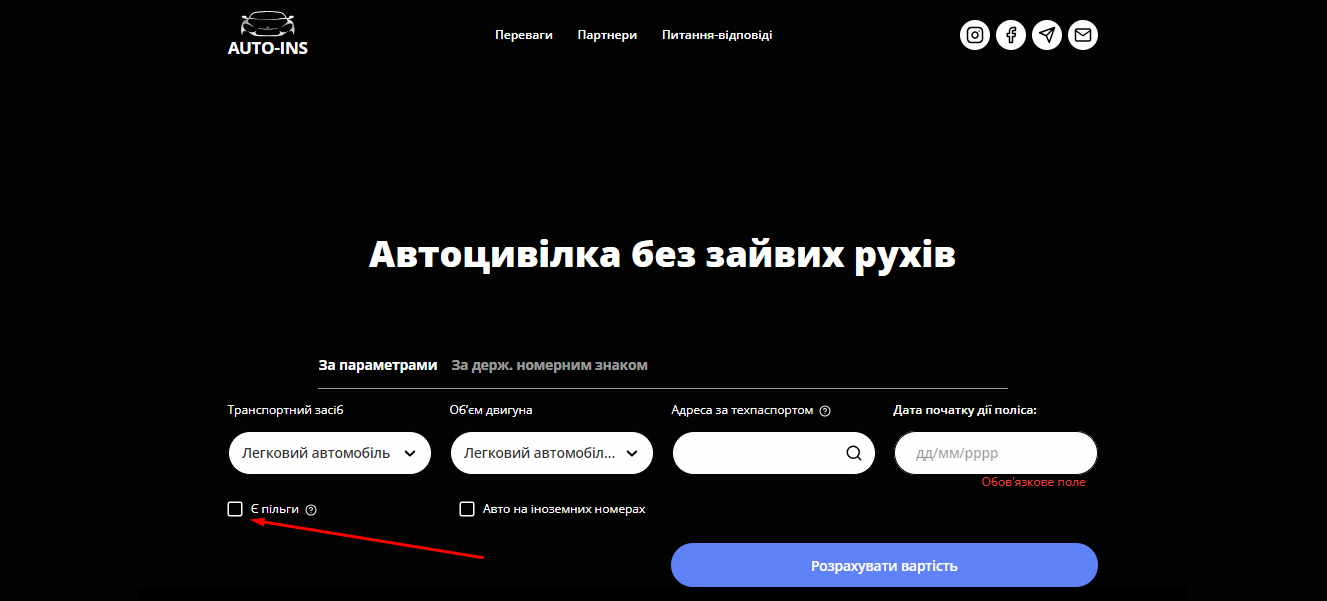Image resolution: width=1327 pixels, height=601 pixels.
Task: Open Питання-відповіді page
Action: 717,35
